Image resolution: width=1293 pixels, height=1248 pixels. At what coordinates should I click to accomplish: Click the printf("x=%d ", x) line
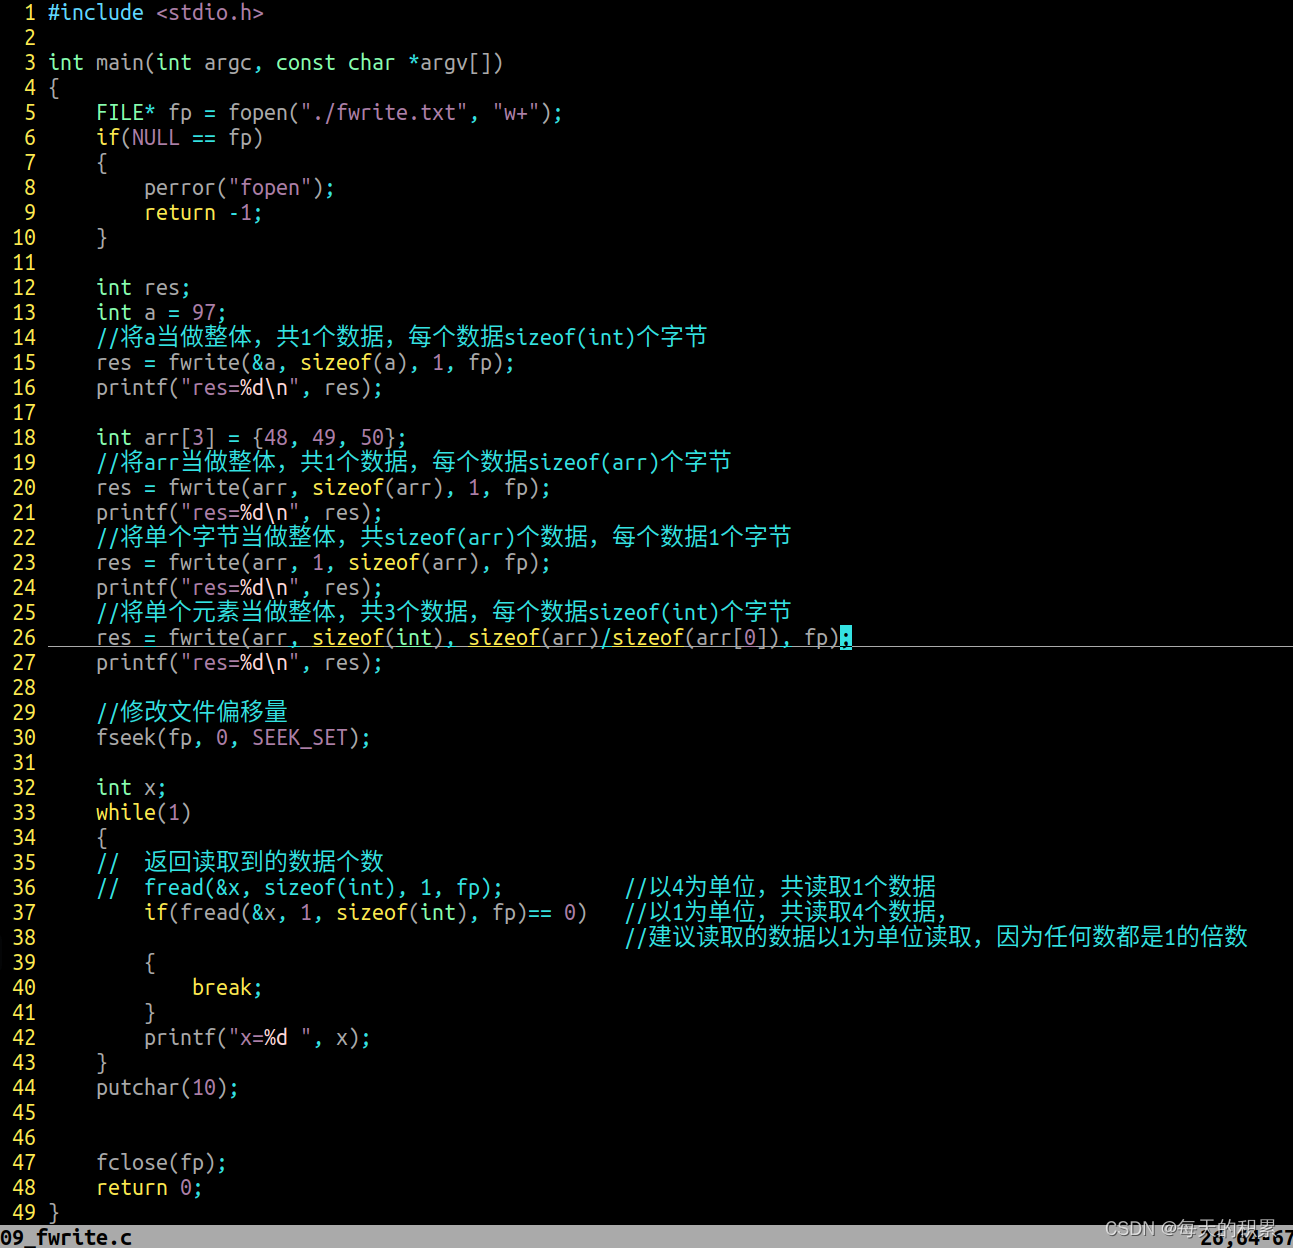(x=257, y=1038)
